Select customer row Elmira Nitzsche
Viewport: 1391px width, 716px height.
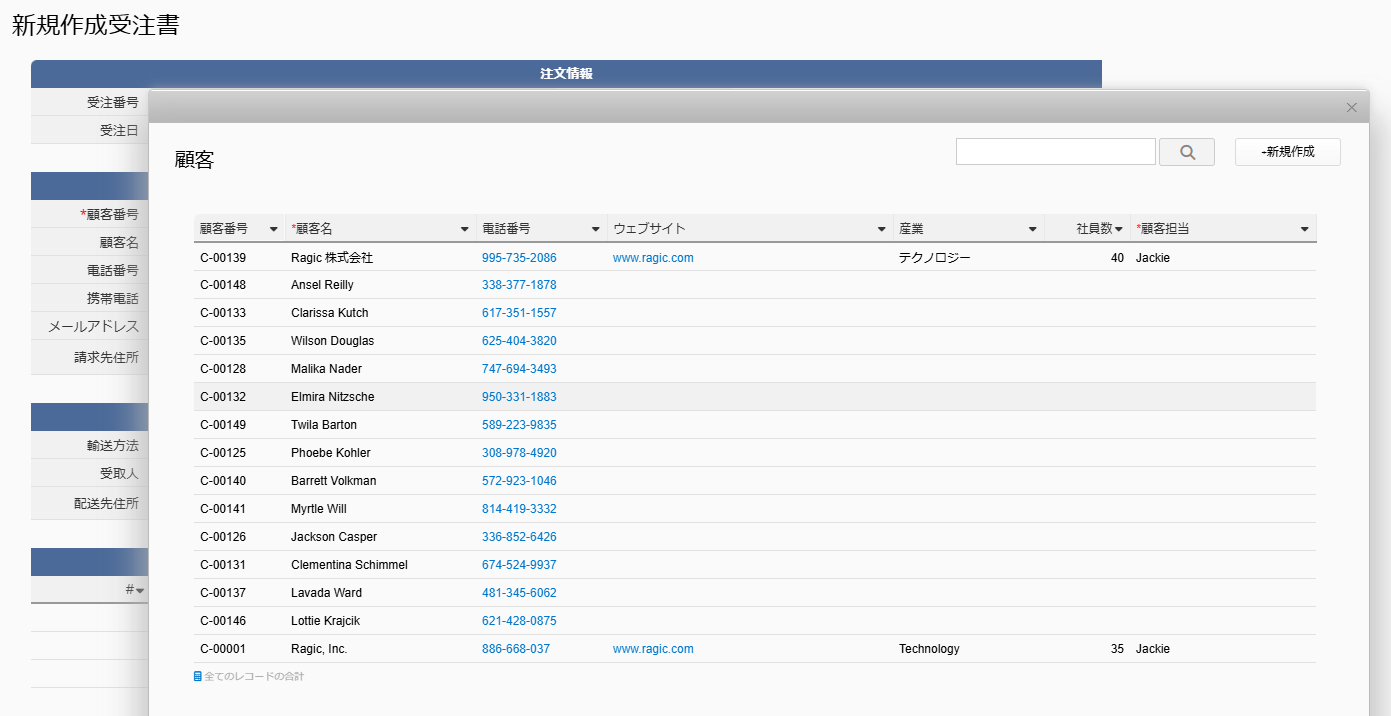coord(332,397)
